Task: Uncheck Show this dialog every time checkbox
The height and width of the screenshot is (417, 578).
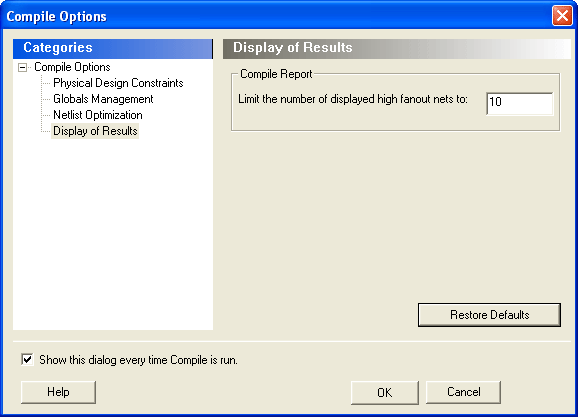Action: click(27, 359)
